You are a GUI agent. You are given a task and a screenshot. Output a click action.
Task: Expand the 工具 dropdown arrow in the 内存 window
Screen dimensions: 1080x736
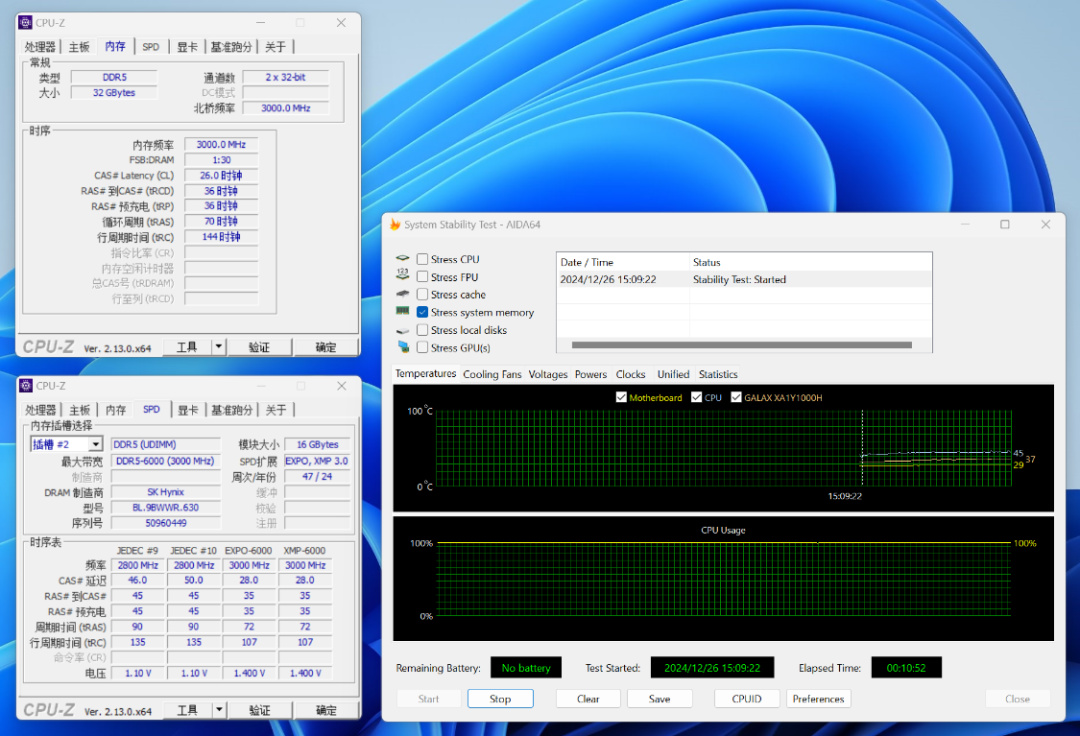(x=219, y=347)
